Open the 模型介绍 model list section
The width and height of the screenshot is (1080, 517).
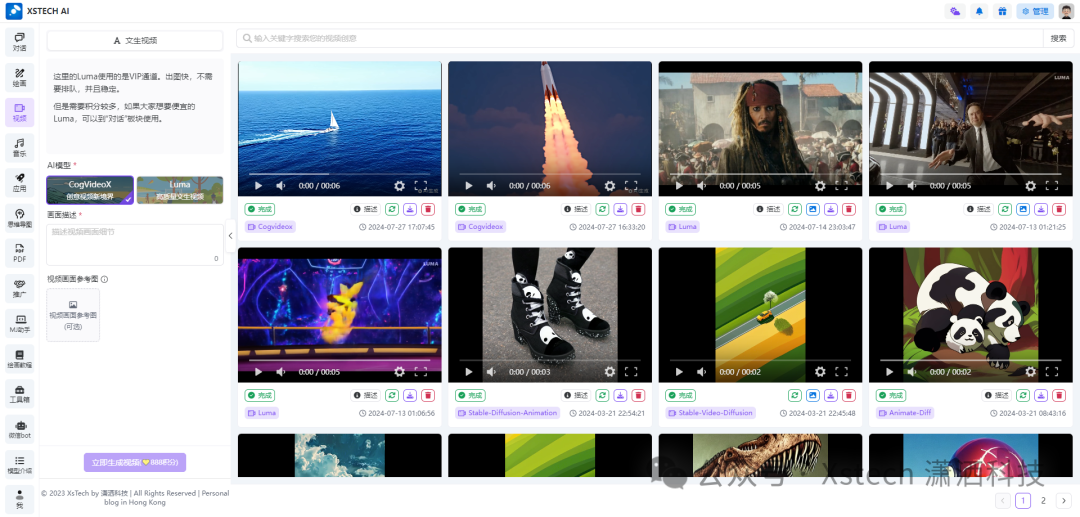[x=19, y=464]
